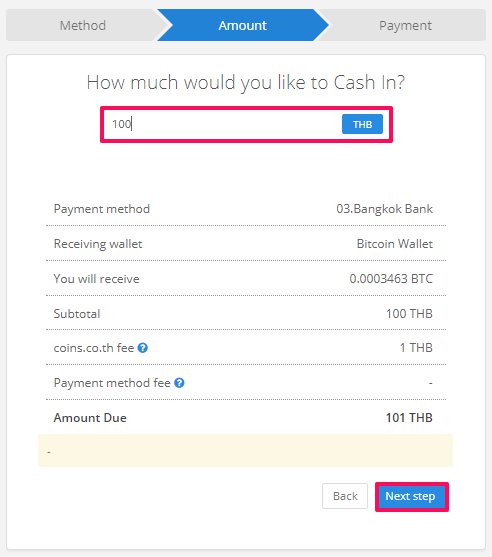Viewport: 492px width, 557px height.
Task: Click the Amount Due label
Action: tap(90, 418)
